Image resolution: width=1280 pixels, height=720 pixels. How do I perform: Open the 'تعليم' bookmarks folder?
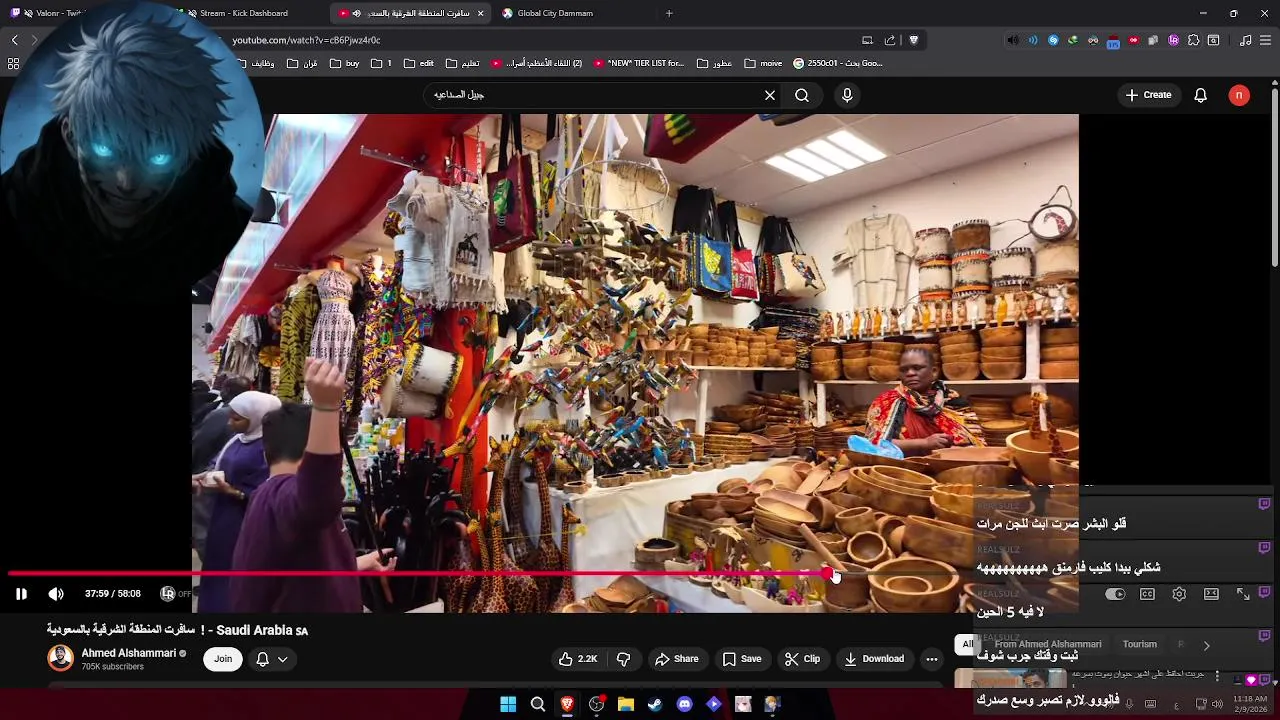click(x=461, y=63)
